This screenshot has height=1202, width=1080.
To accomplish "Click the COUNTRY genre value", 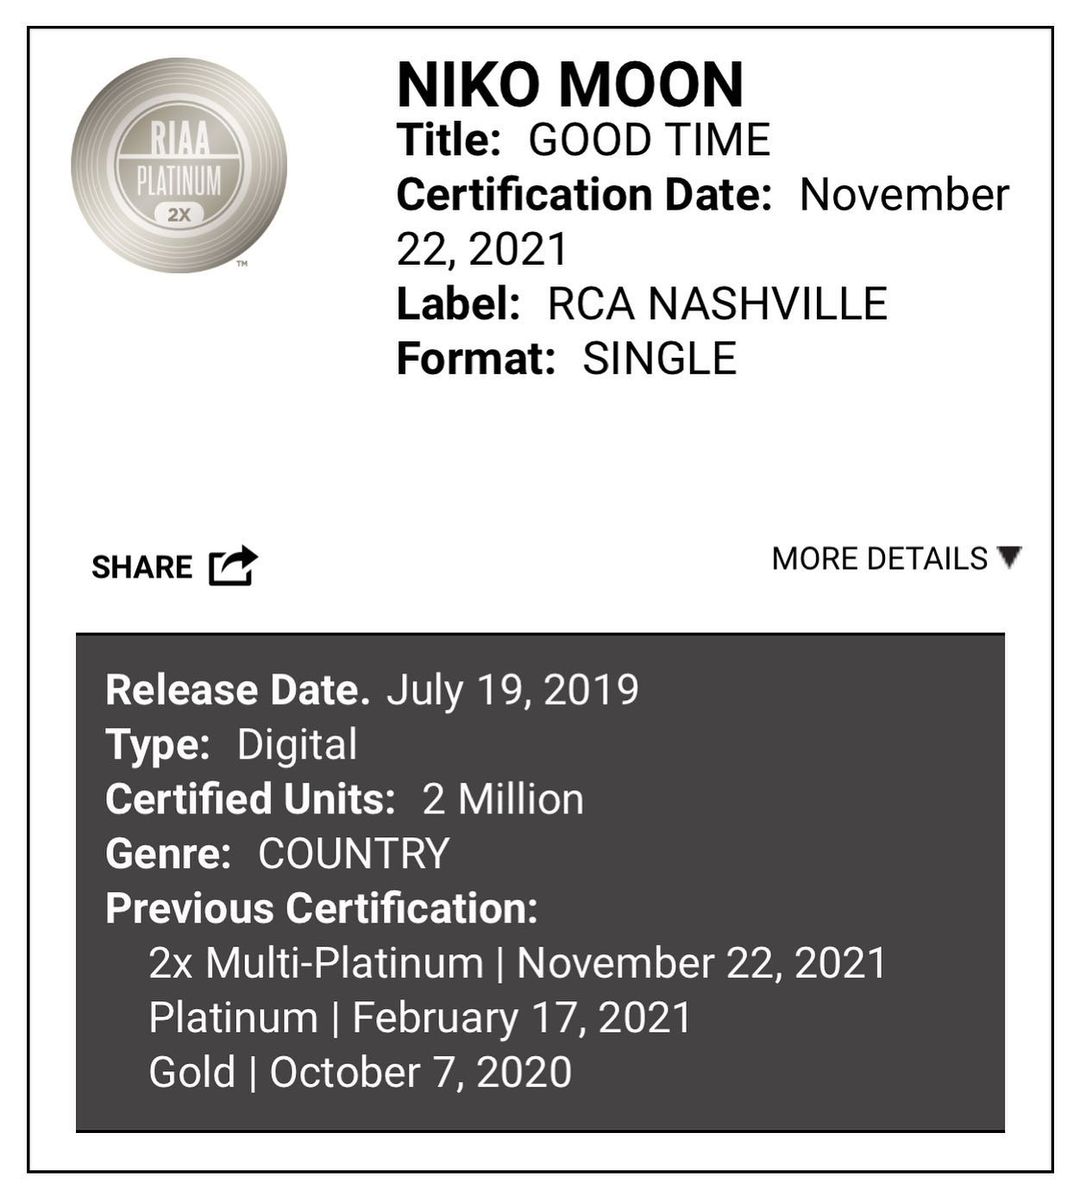I will pos(353,854).
